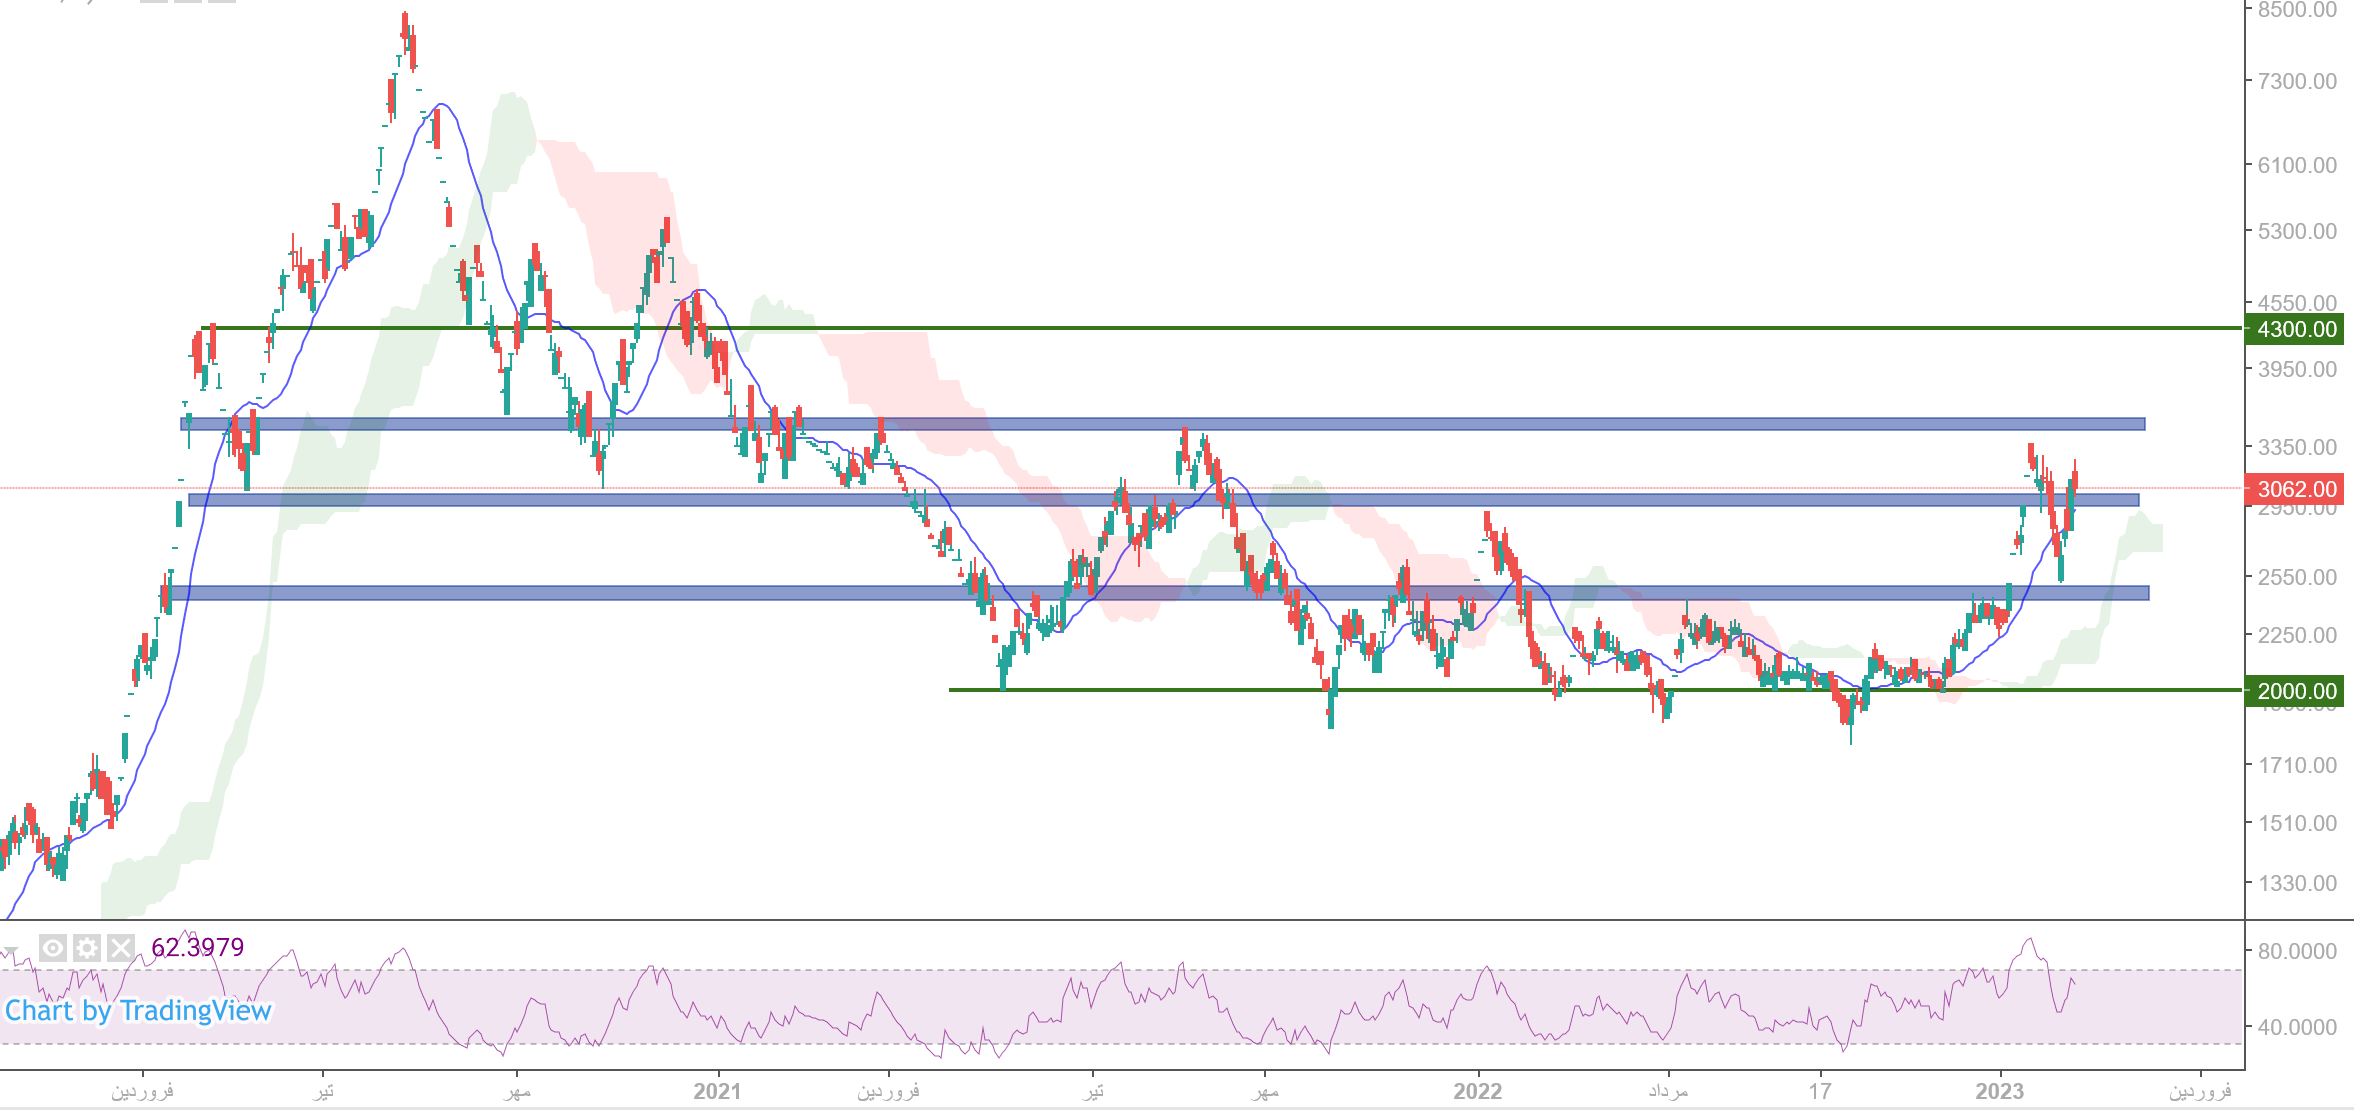Screen dimensions: 2354x1110
Task: Click the 2021 label on time axis
Action: click(x=717, y=1091)
